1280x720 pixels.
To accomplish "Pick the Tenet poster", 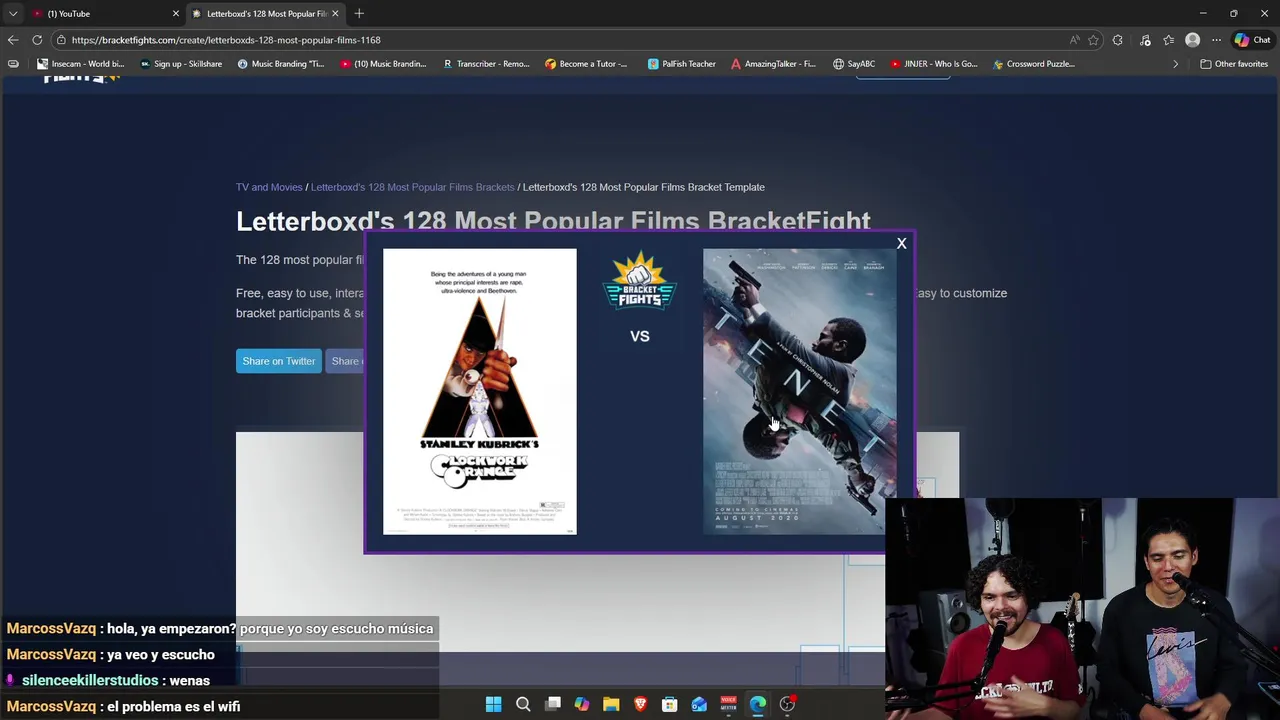I will 800,391.
